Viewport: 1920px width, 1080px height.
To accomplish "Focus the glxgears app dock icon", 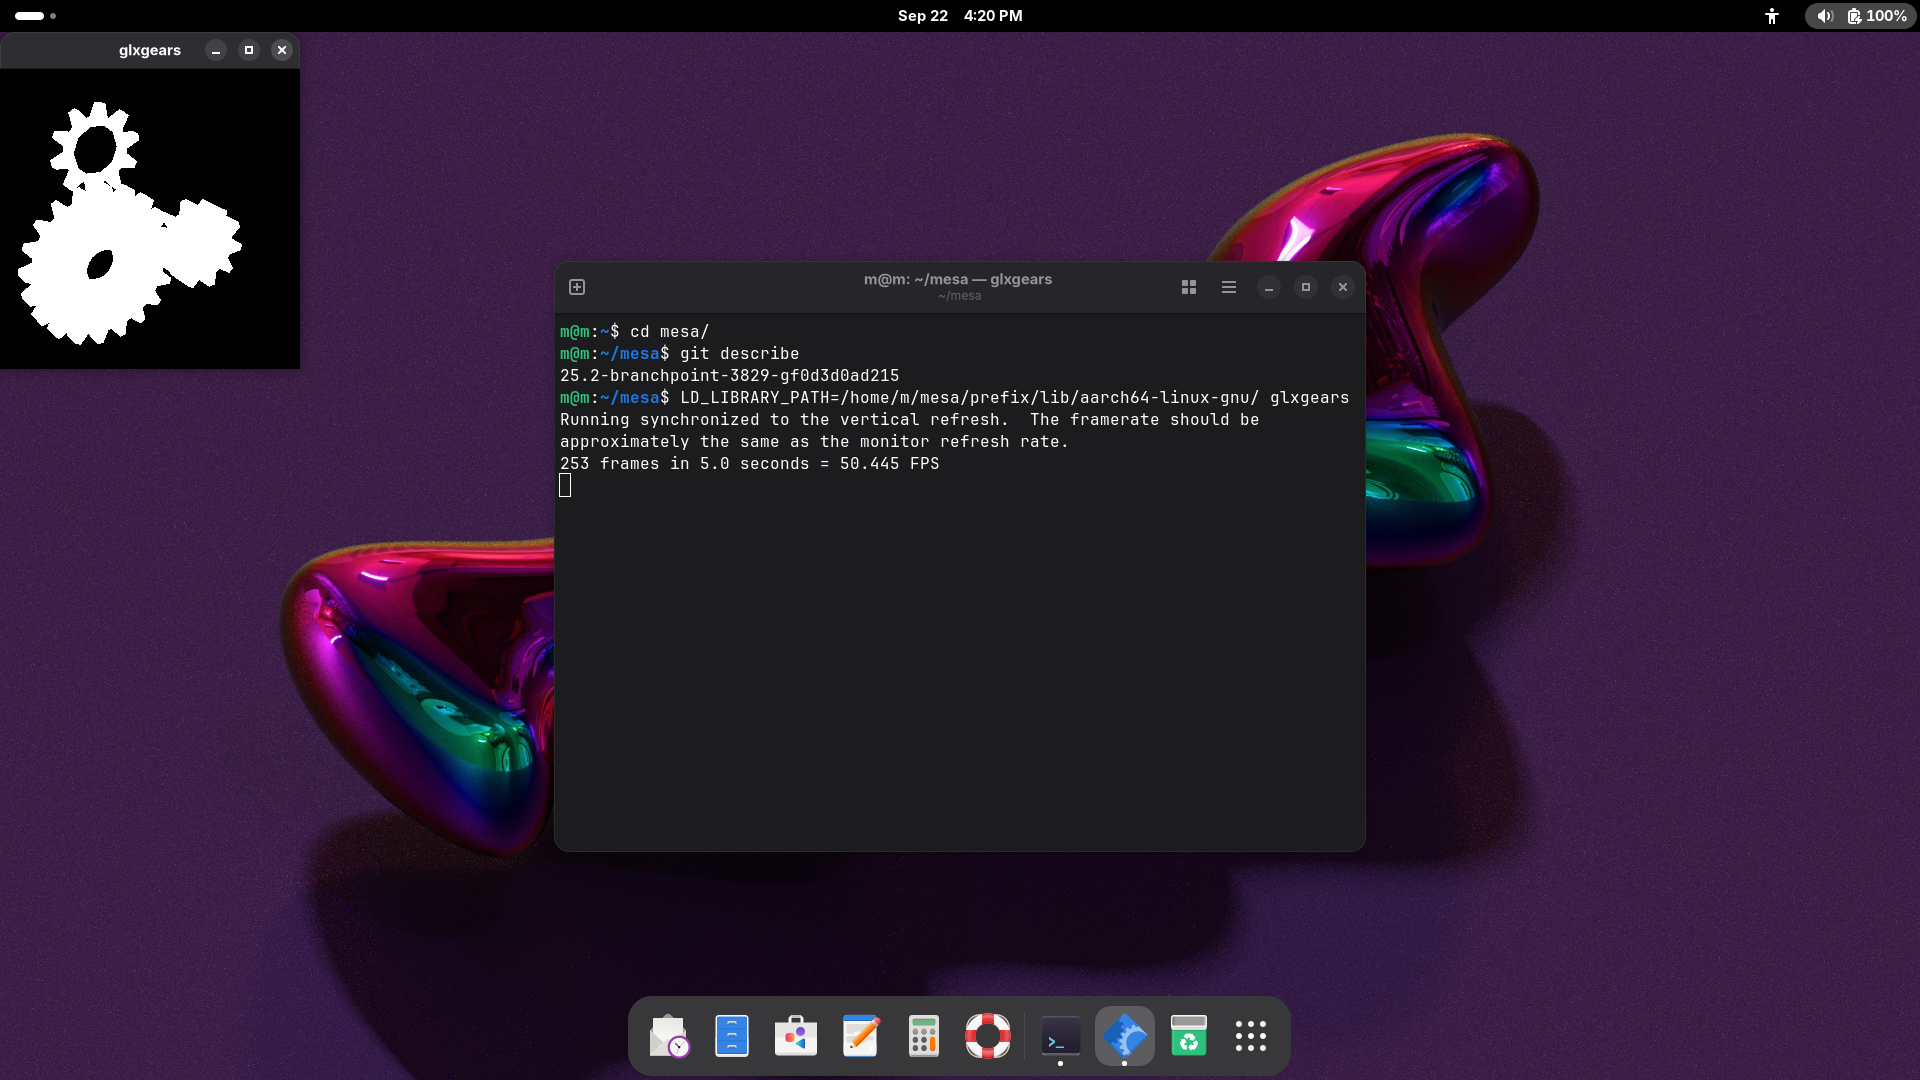I will tap(1124, 1036).
